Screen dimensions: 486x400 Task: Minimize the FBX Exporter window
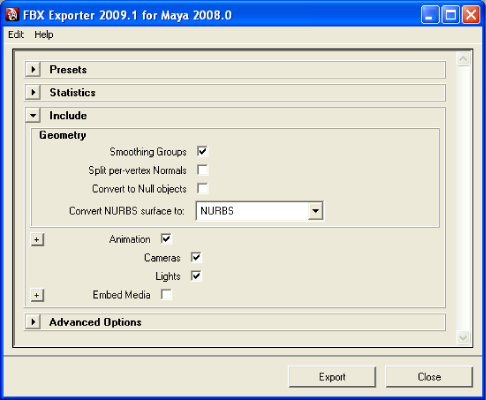tap(430, 15)
